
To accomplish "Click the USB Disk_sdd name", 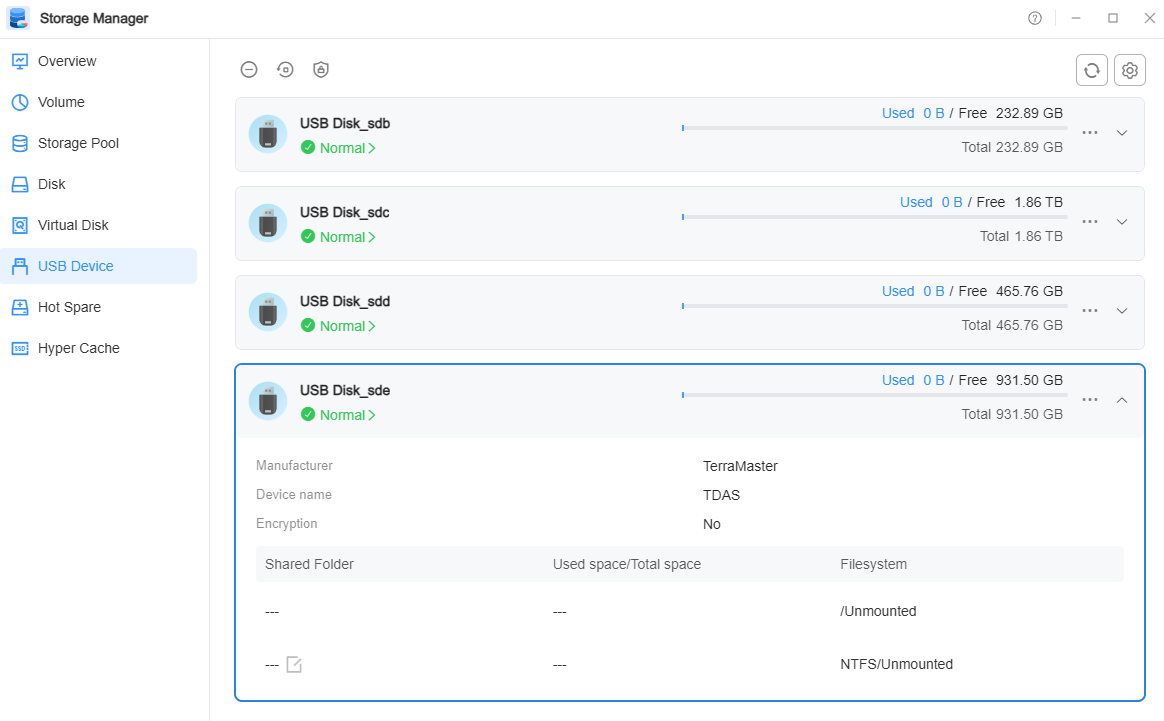I will pyautogui.click(x=345, y=301).
